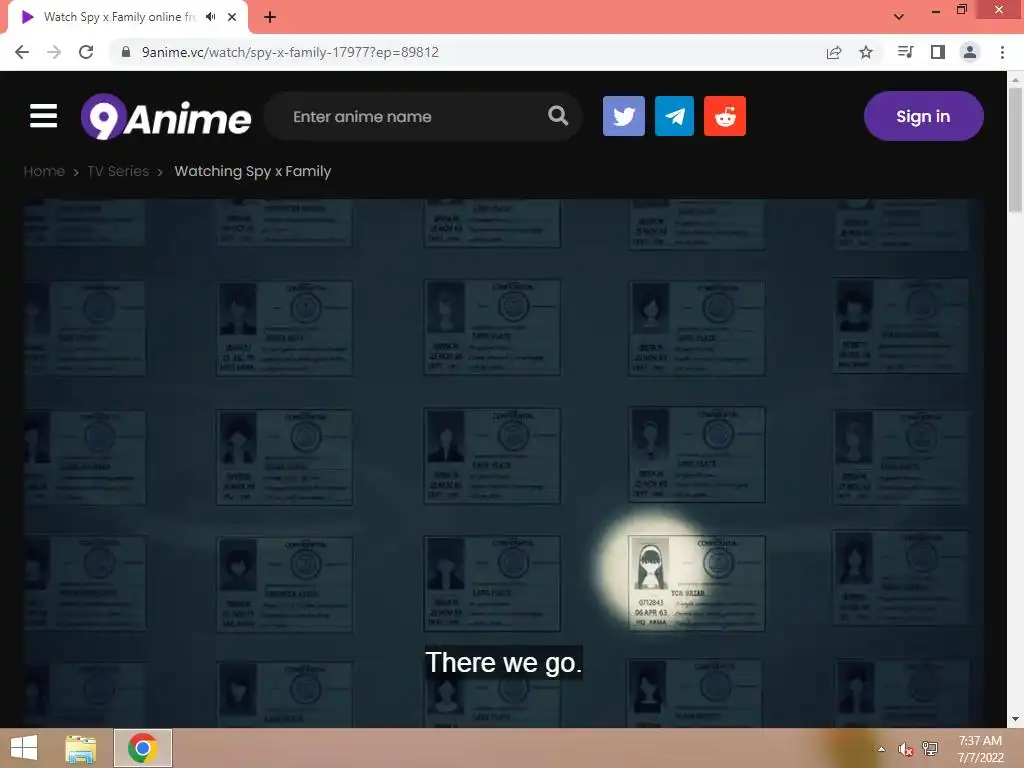Go forward in browser history
The height and width of the screenshot is (768, 1024).
pyautogui.click(x=54, y=52)
